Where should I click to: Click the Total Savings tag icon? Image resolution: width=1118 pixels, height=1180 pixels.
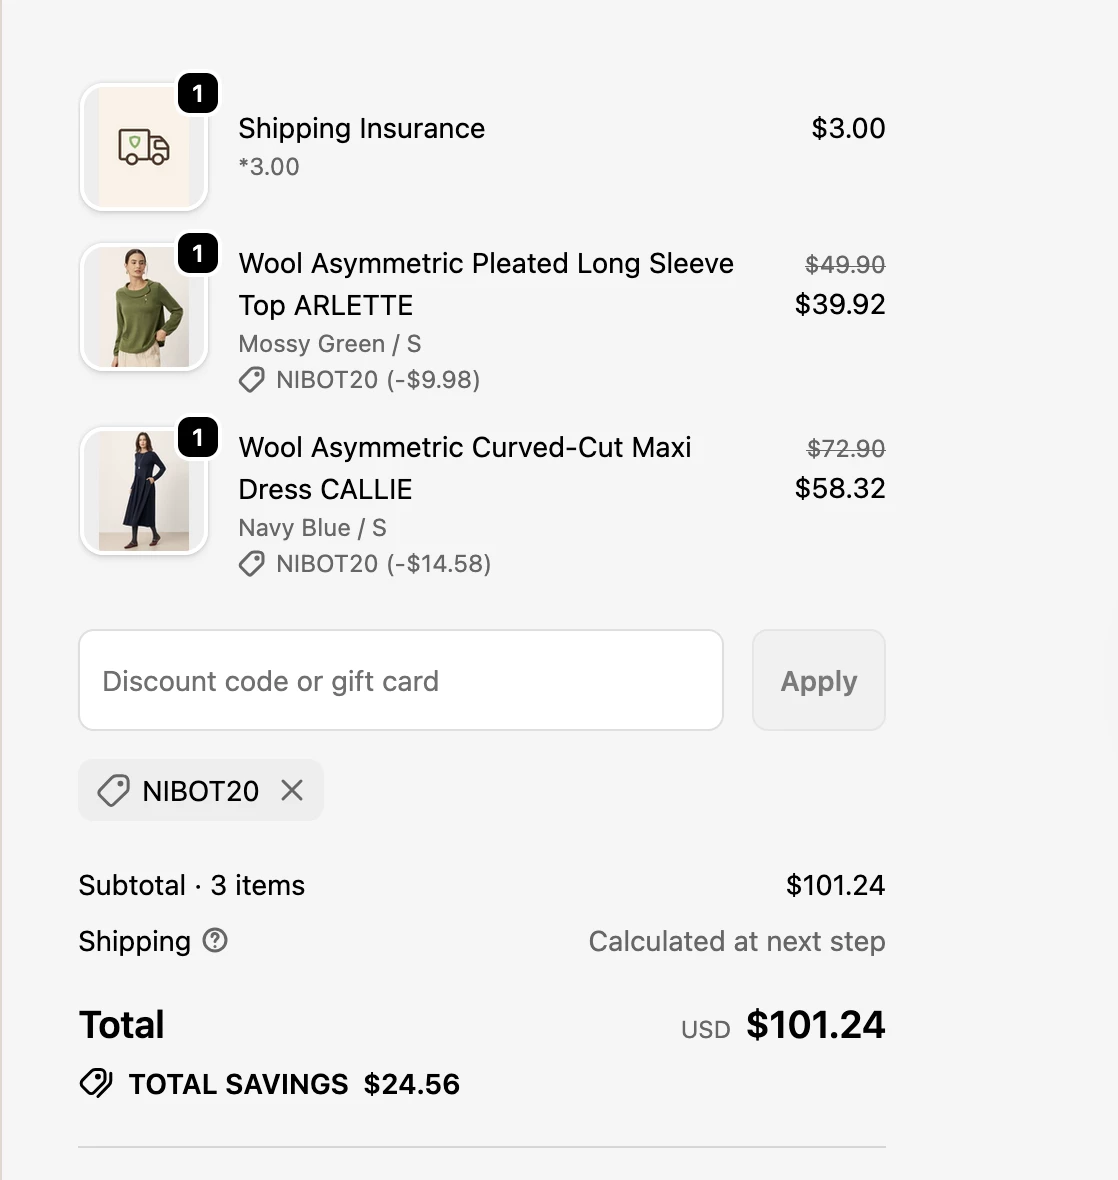[x=96, y=1083]
